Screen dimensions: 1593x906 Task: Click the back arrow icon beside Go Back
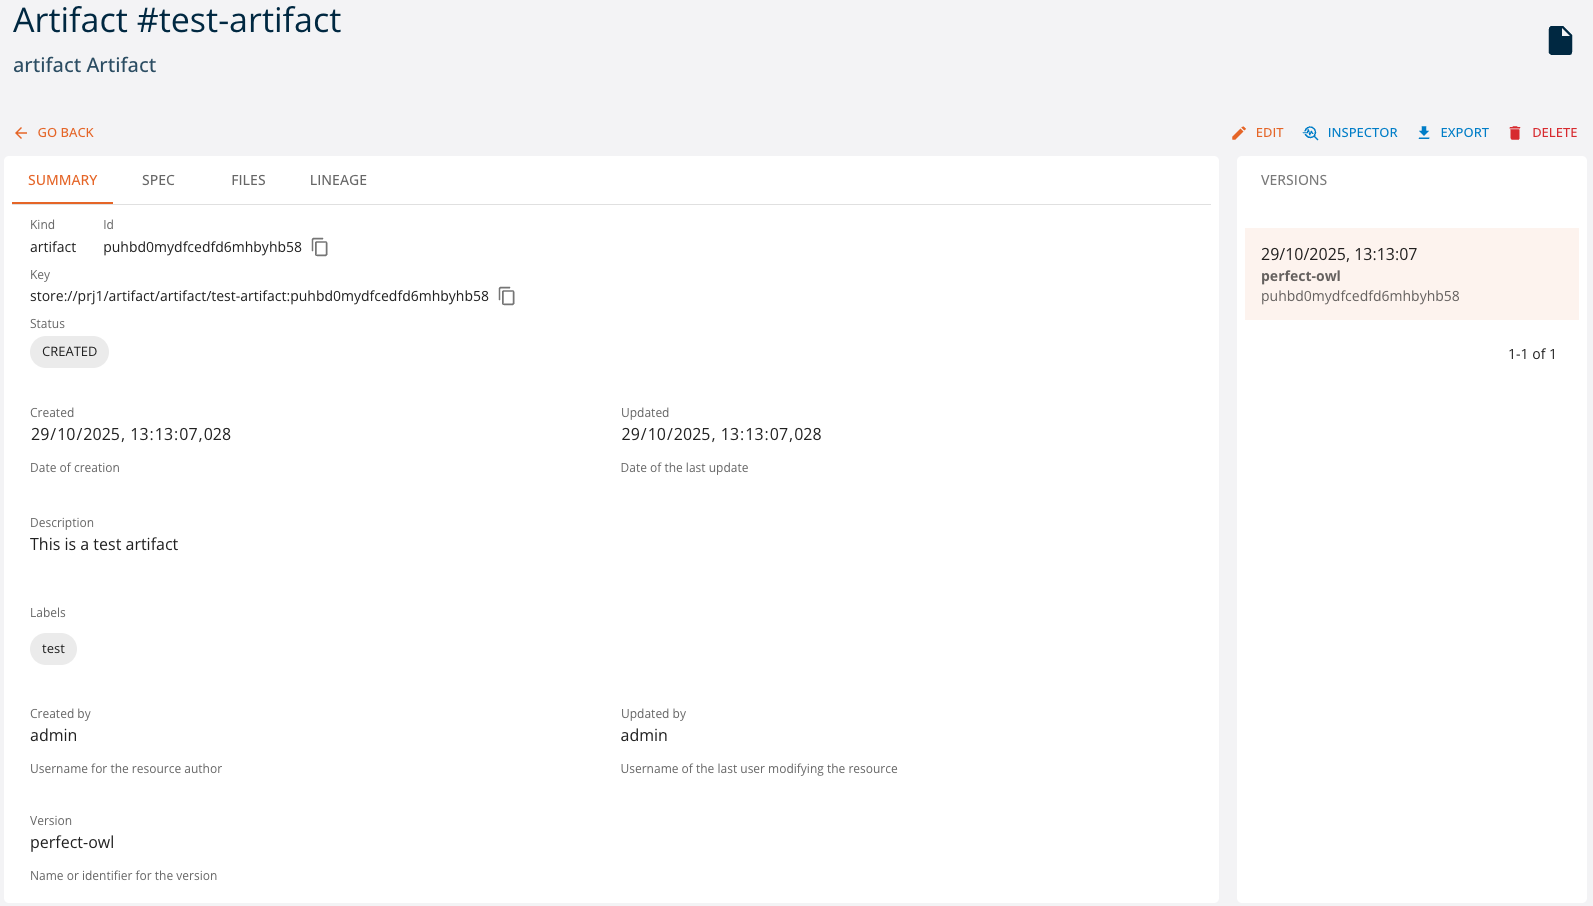(x=21, y=133)
